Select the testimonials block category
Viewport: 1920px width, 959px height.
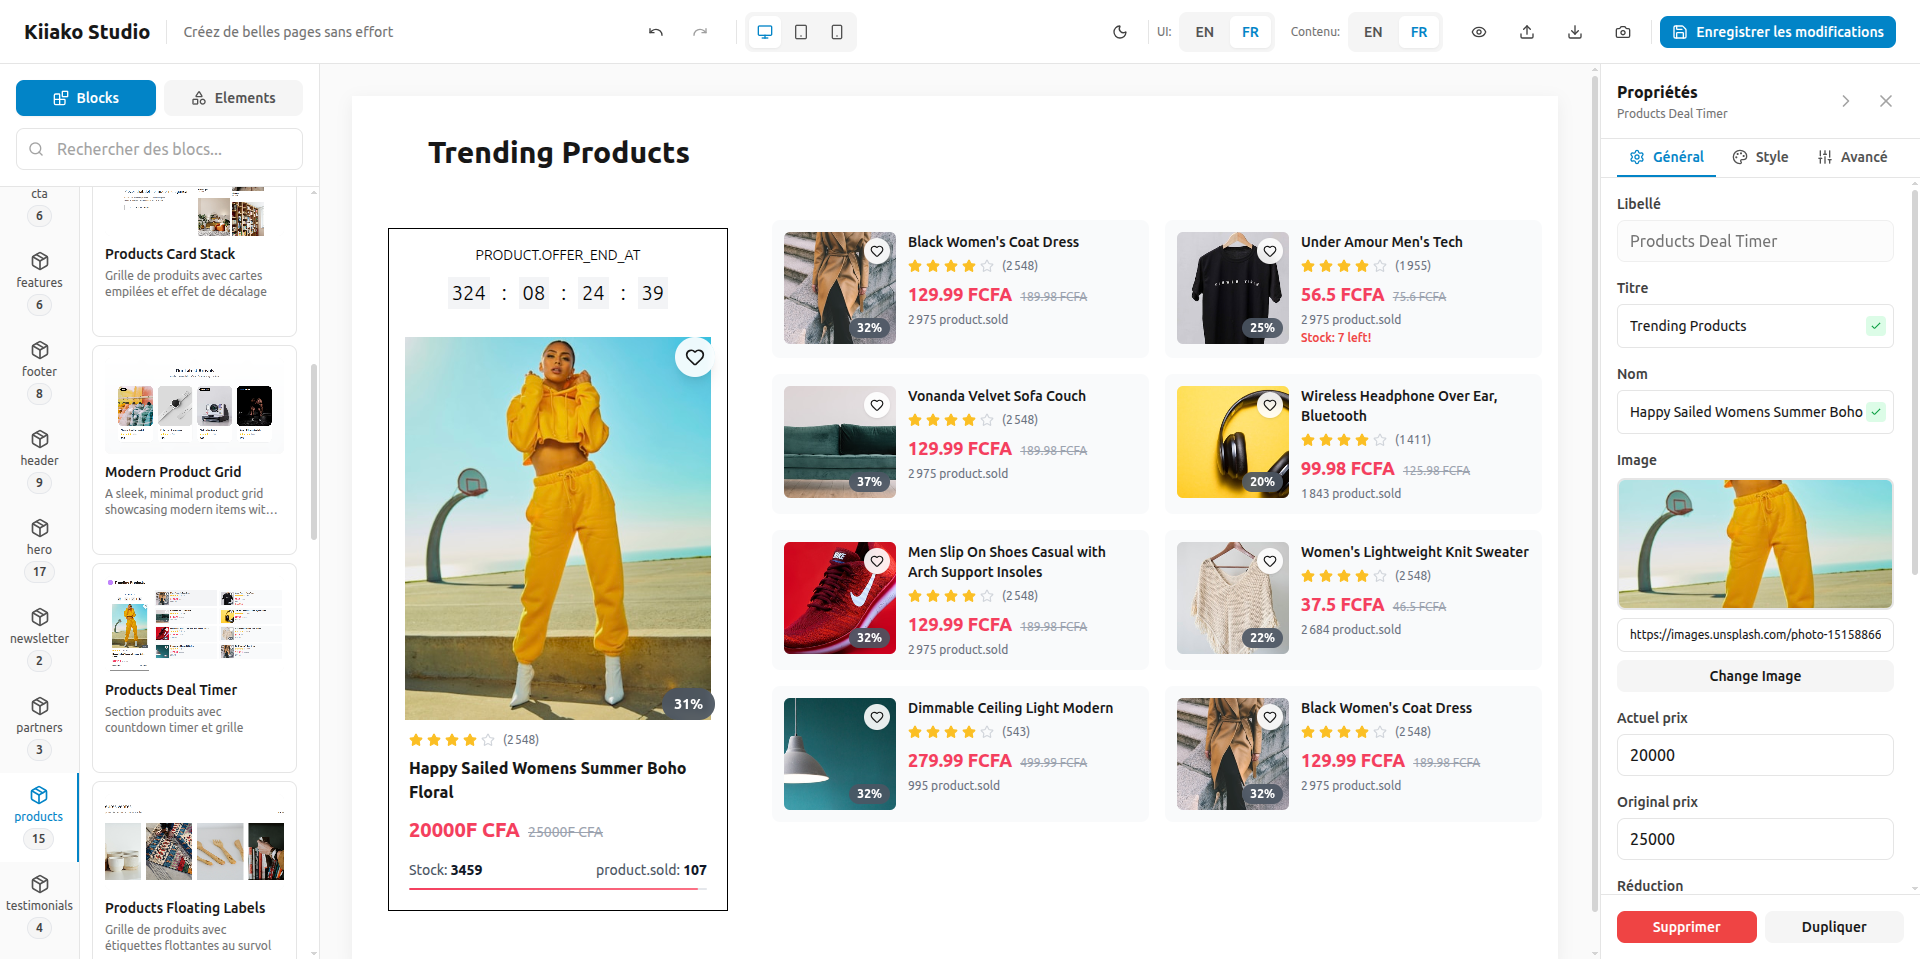click(x=39, y=906)
